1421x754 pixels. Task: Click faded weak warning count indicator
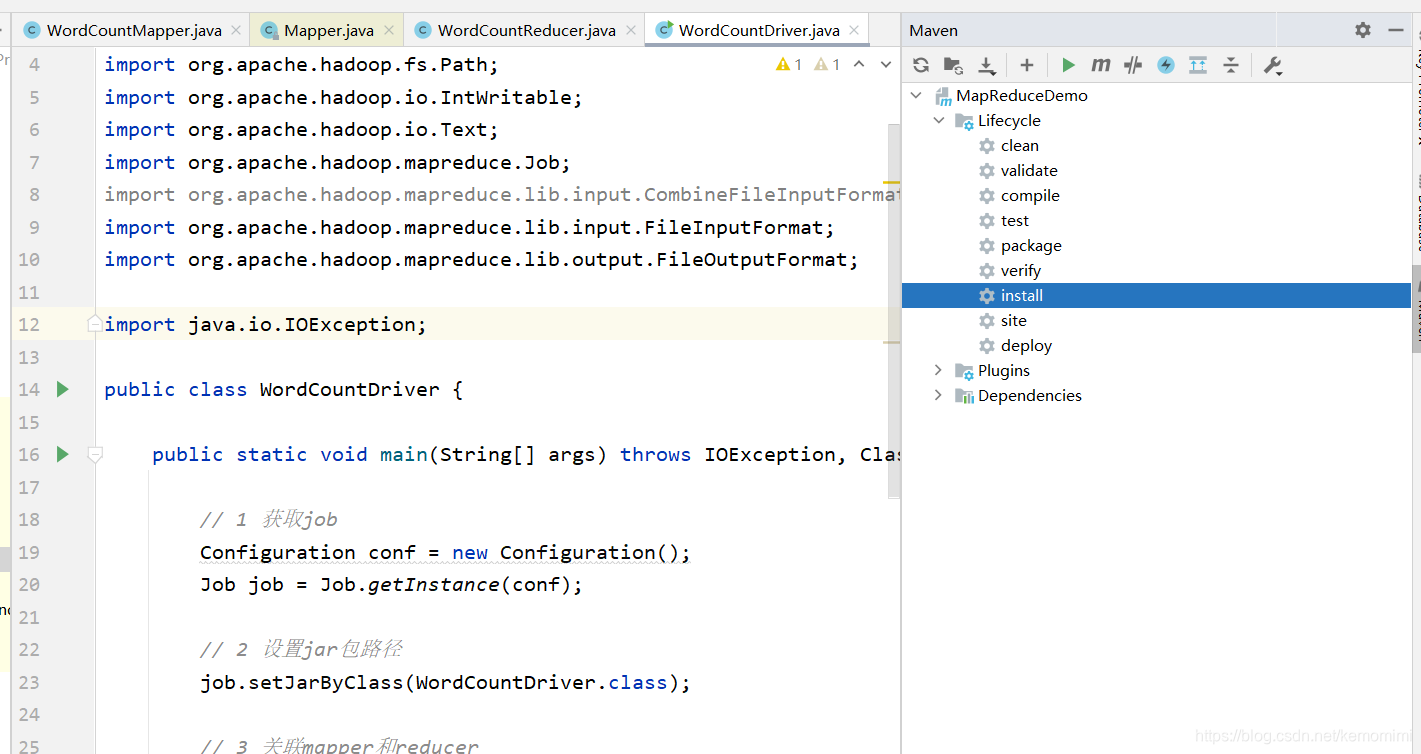point(827,64)
